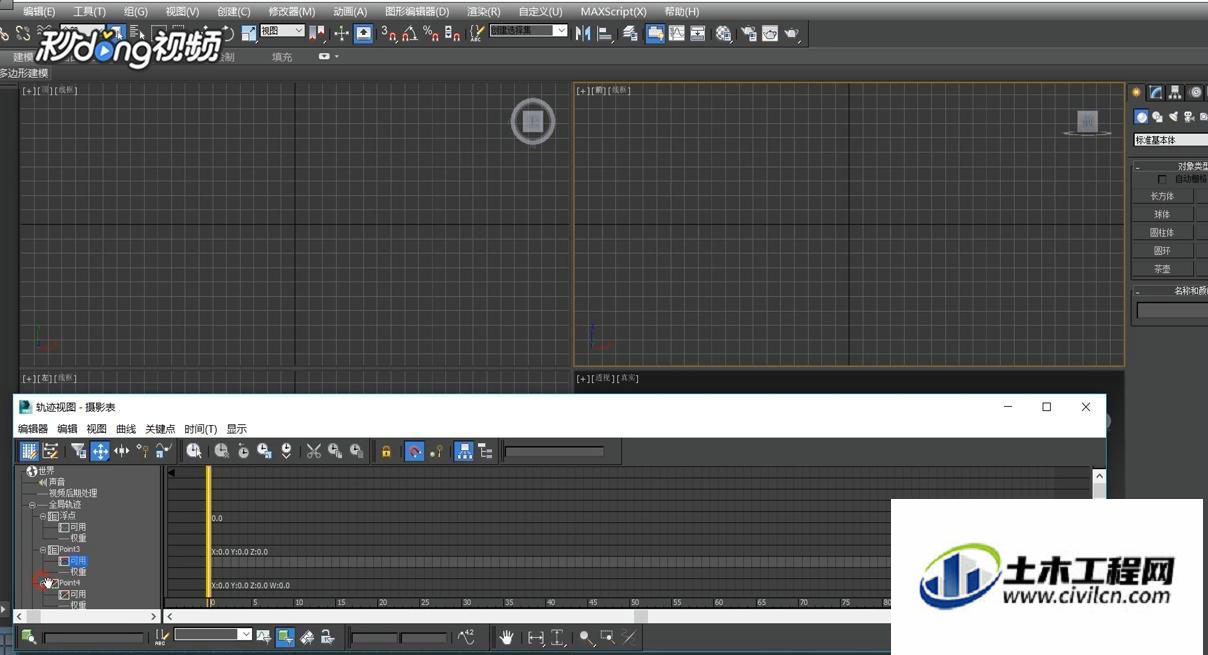Click the ViewCube in the top-left viewport
Image resolution: width=1208 pixels, height=655 pixels.
pyautogui.click(x=533, y=122)
